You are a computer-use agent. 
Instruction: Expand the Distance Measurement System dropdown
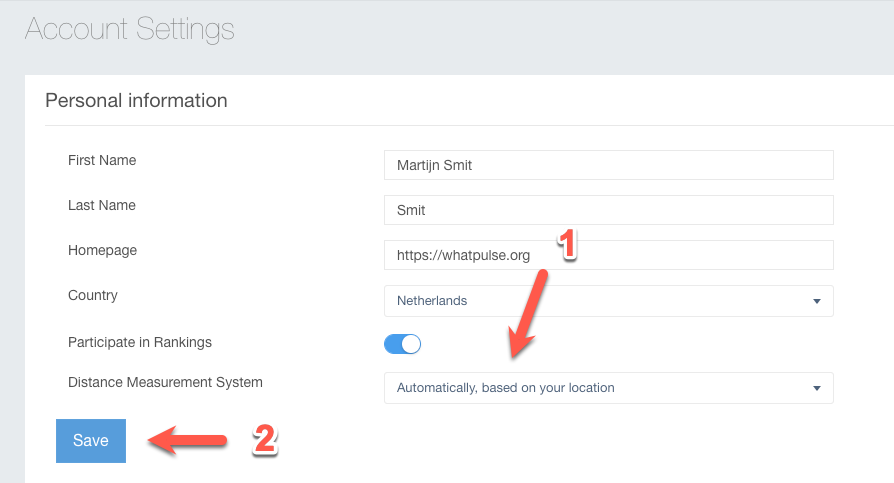[x=608, y=387]
